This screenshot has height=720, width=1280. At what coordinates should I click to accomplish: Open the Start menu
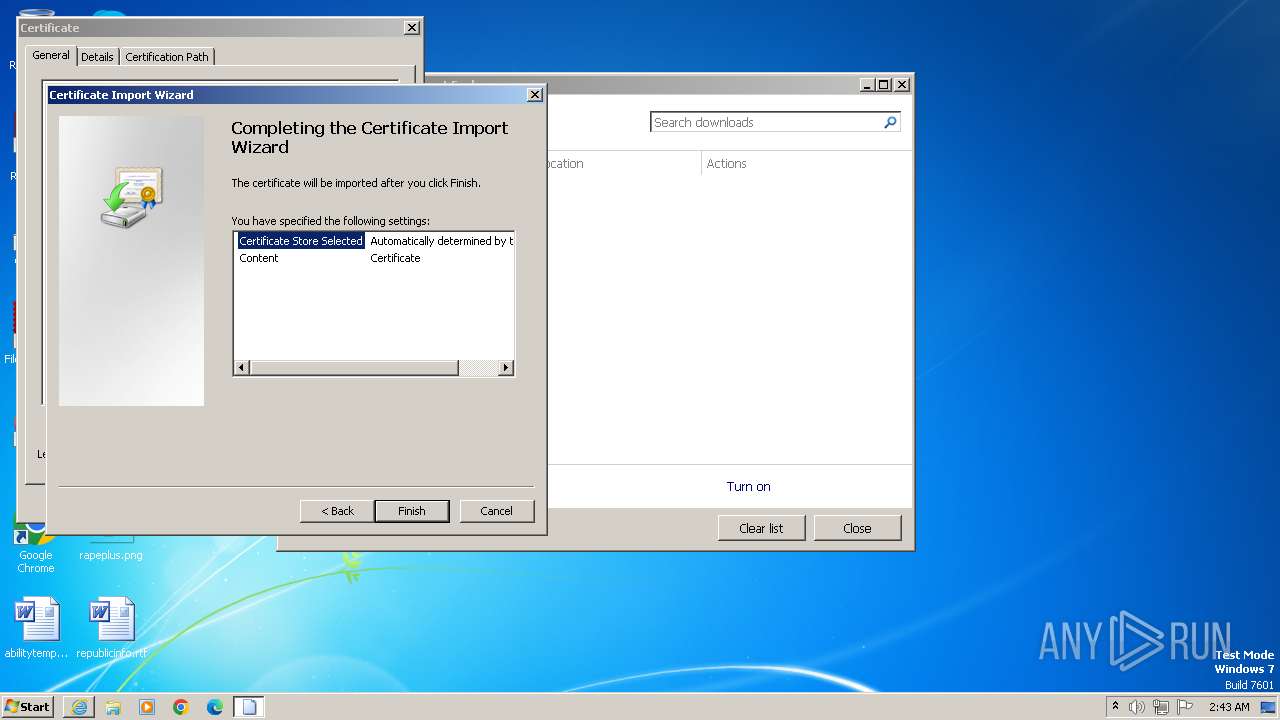pyautogui.click(x=27, y=707)
